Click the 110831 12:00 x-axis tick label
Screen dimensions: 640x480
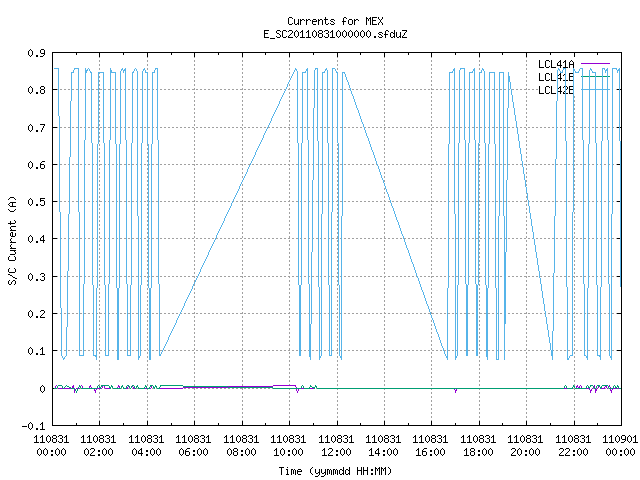point(336,446)
